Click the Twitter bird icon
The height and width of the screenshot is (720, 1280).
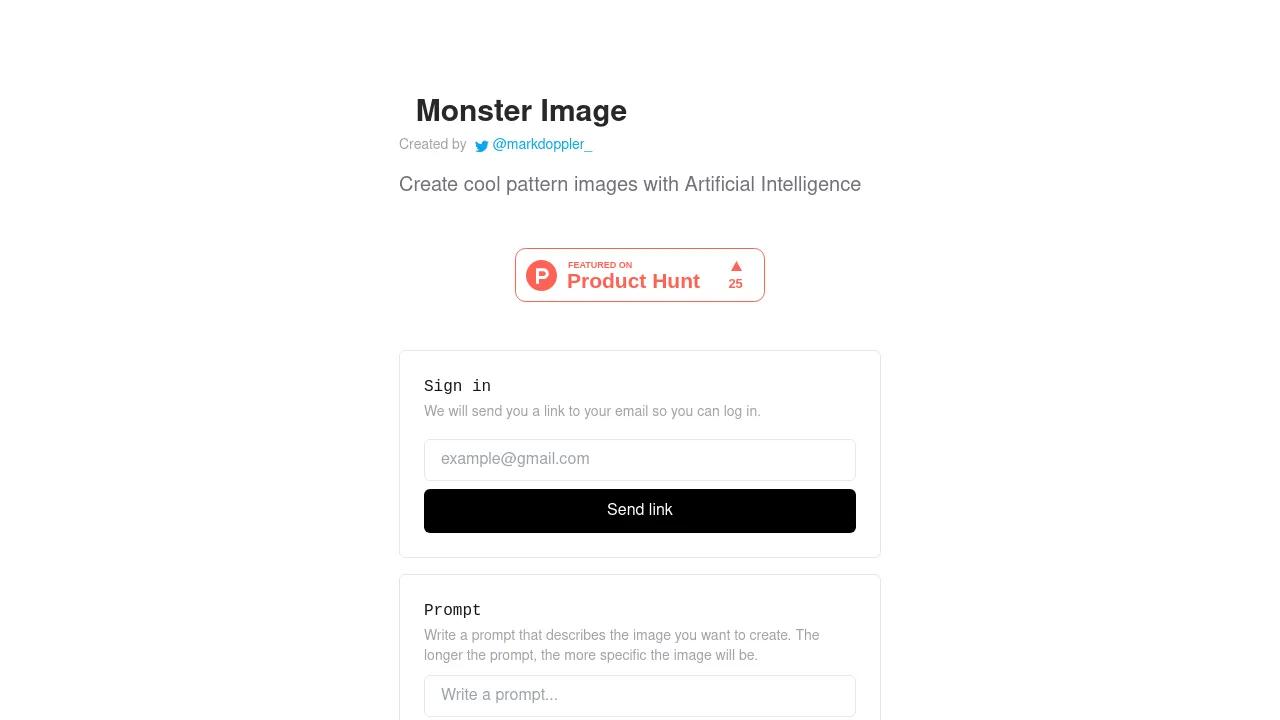coord(482,146)
